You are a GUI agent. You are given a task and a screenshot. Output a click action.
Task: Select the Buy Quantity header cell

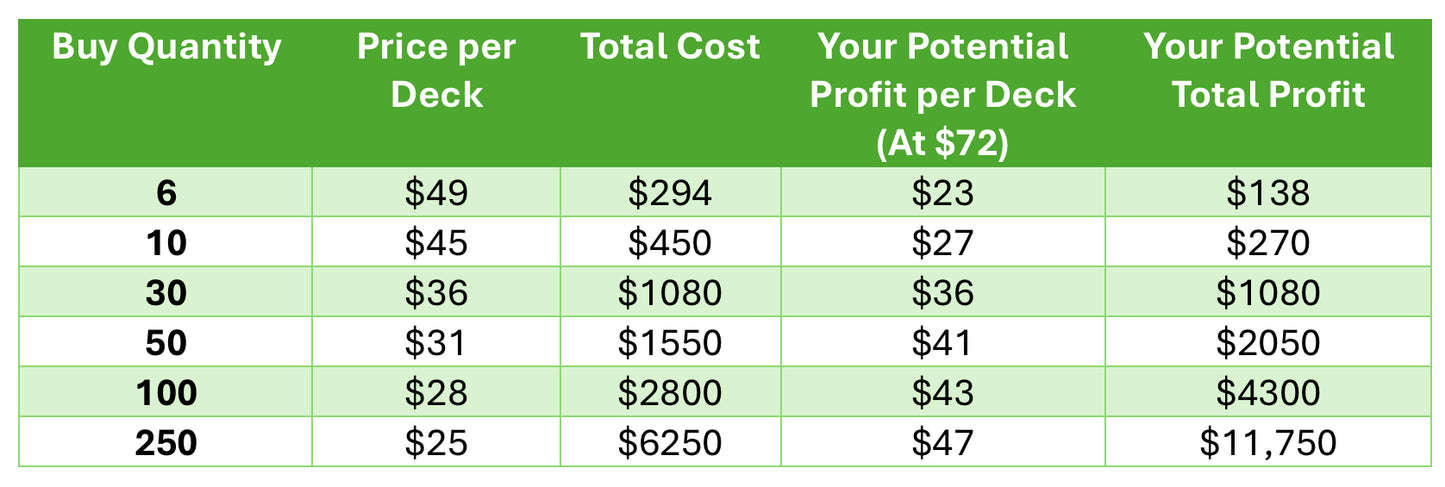[166, 93]
